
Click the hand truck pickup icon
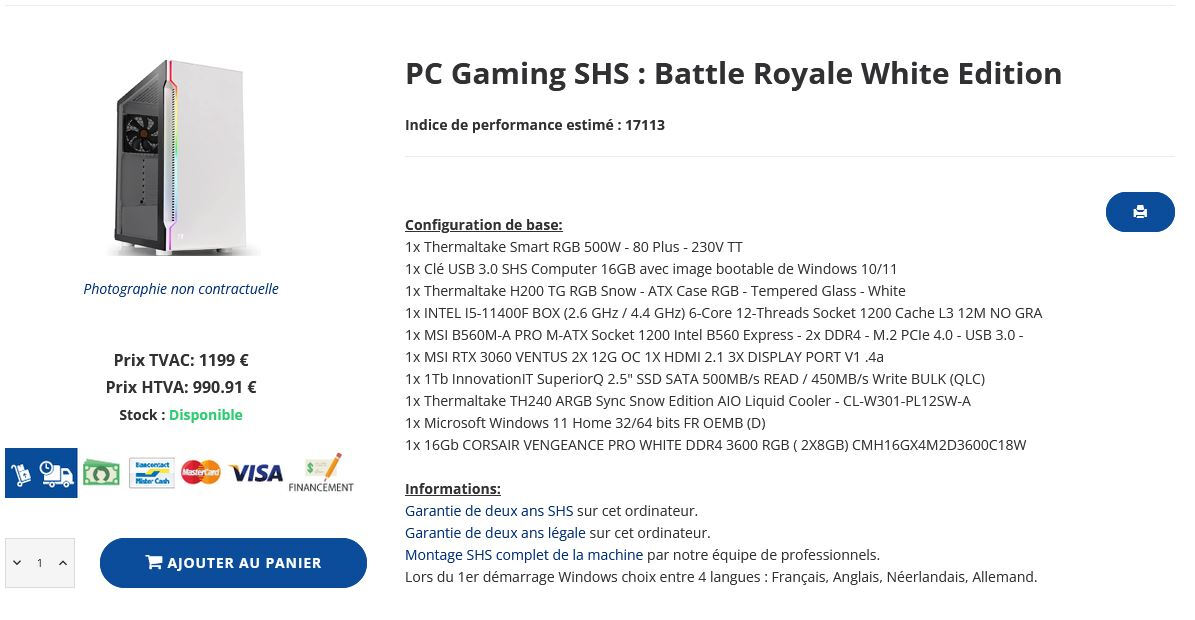[20, 473]
